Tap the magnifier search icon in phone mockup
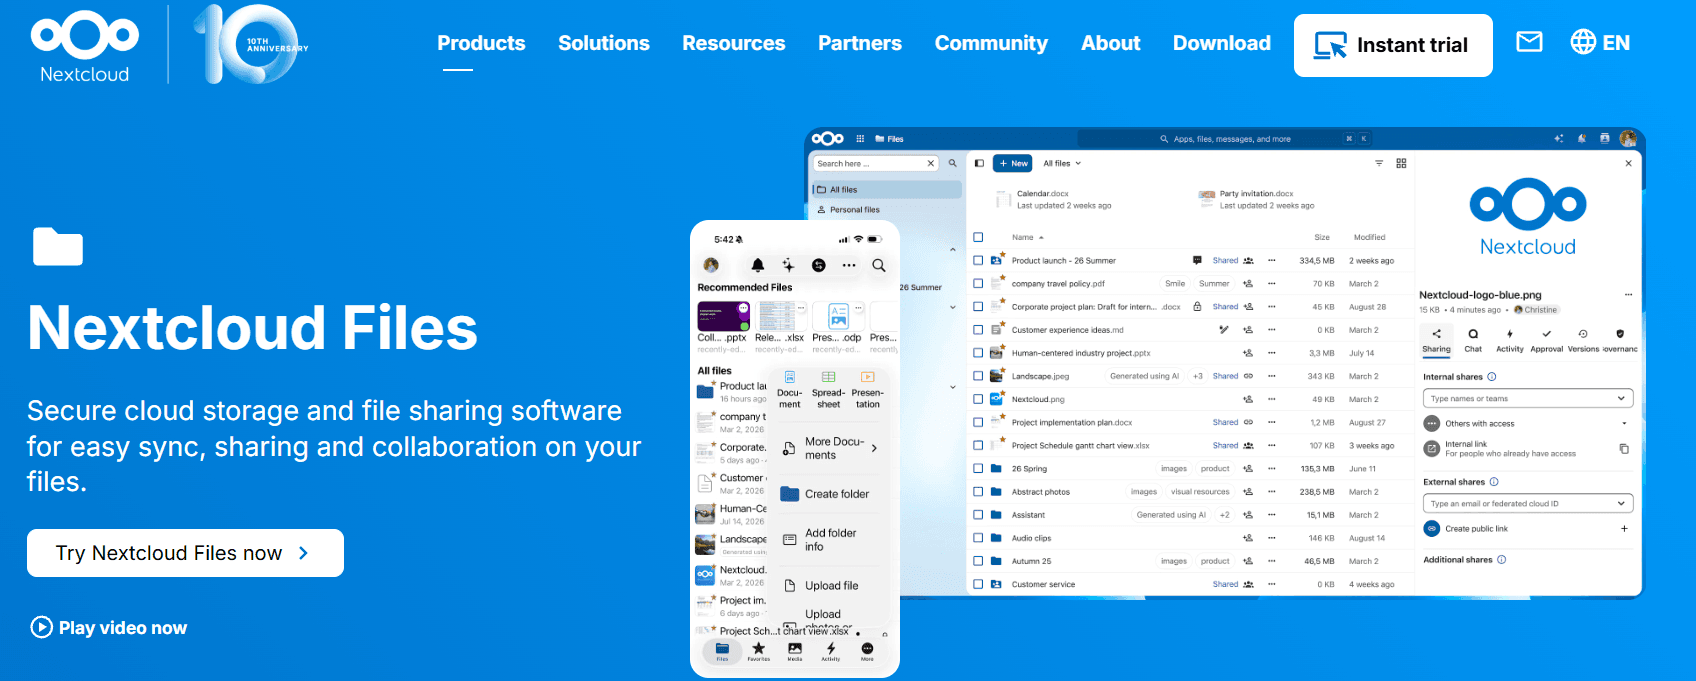 [879, 265]
